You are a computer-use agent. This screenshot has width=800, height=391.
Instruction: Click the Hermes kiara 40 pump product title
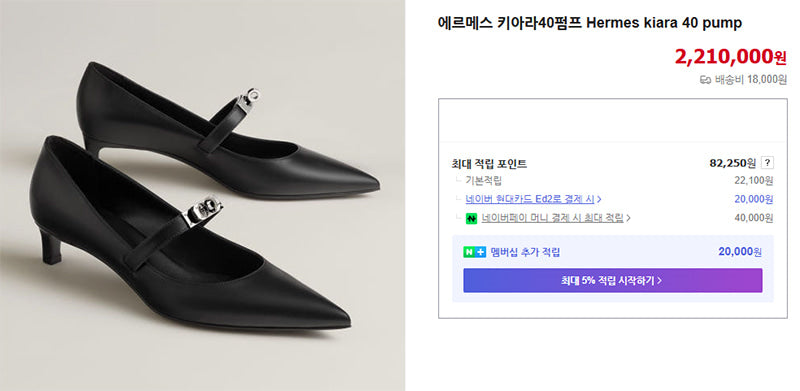(590, 23)
